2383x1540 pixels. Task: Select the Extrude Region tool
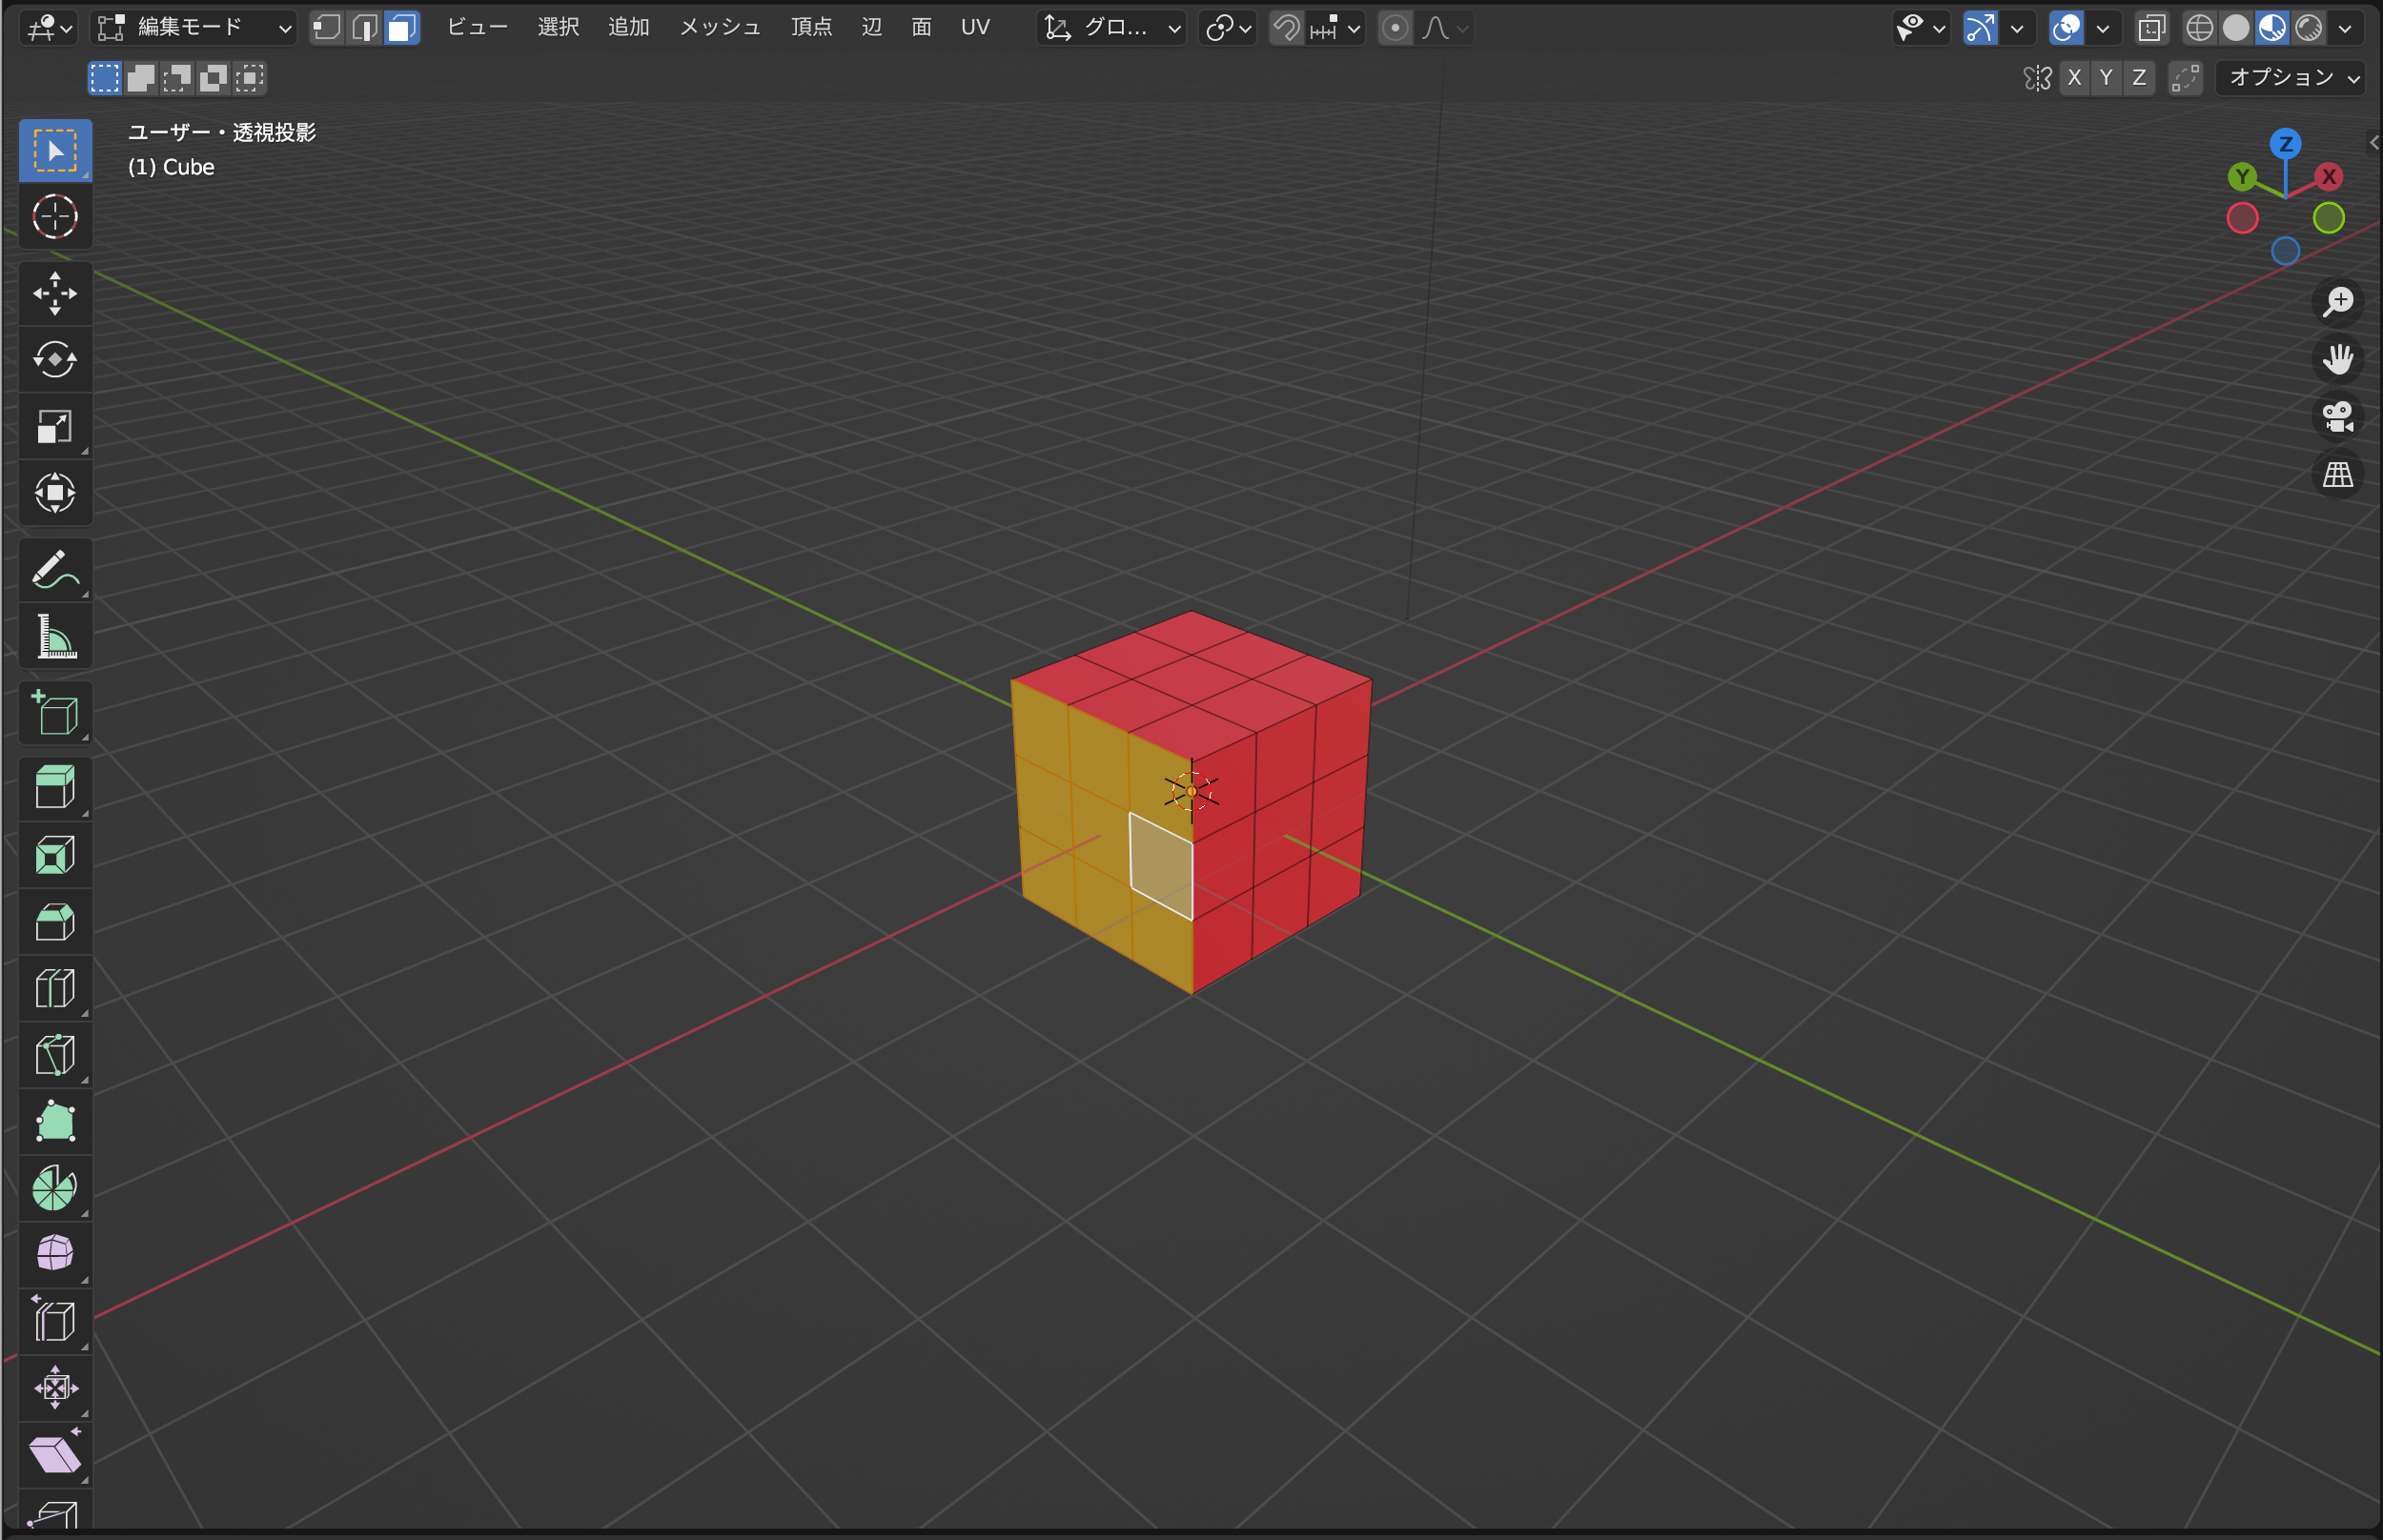pyautogui.click(x=55, y=789)
